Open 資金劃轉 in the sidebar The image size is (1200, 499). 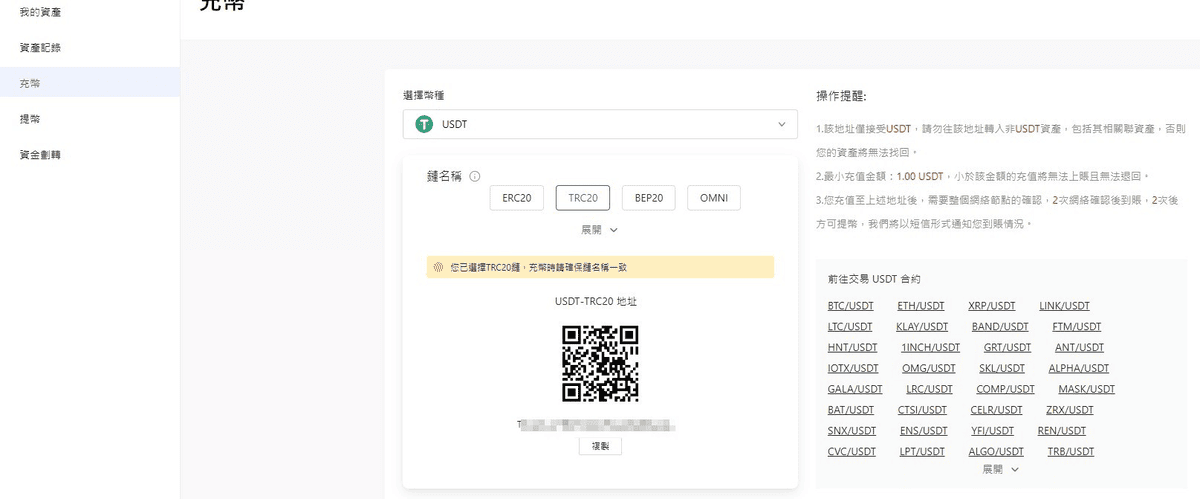[39, 155]
